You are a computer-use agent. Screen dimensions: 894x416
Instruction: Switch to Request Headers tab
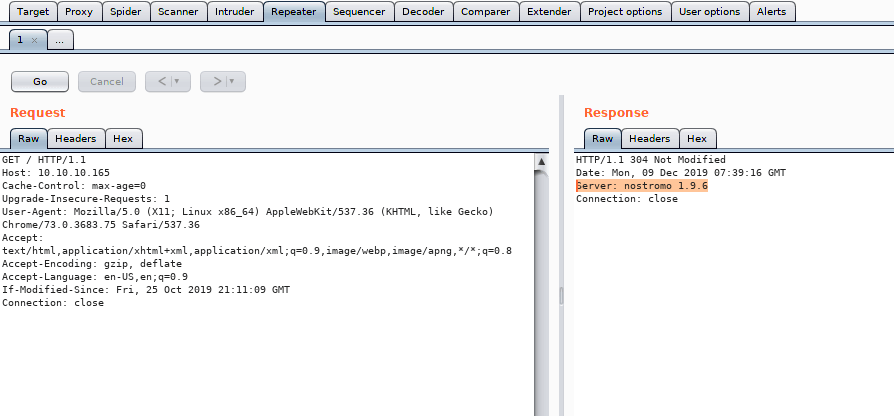(x=76, y=138)
